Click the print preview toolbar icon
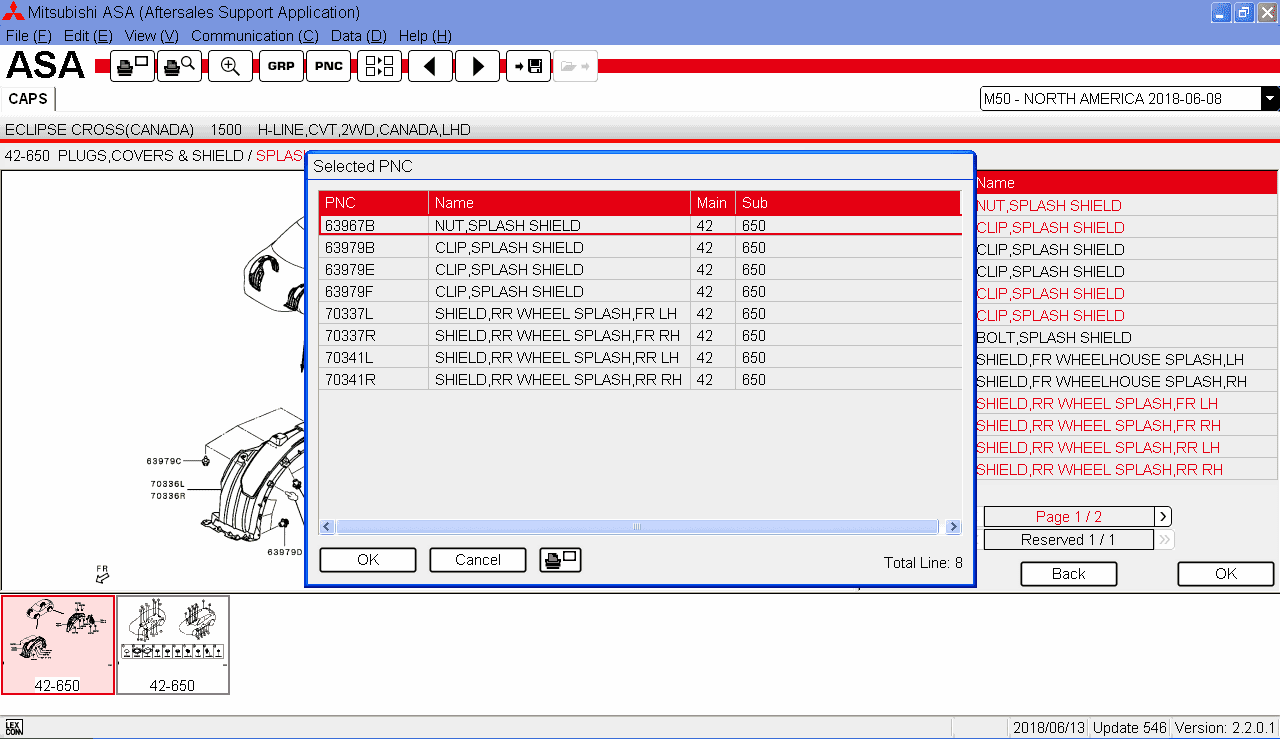 (132, 66)
